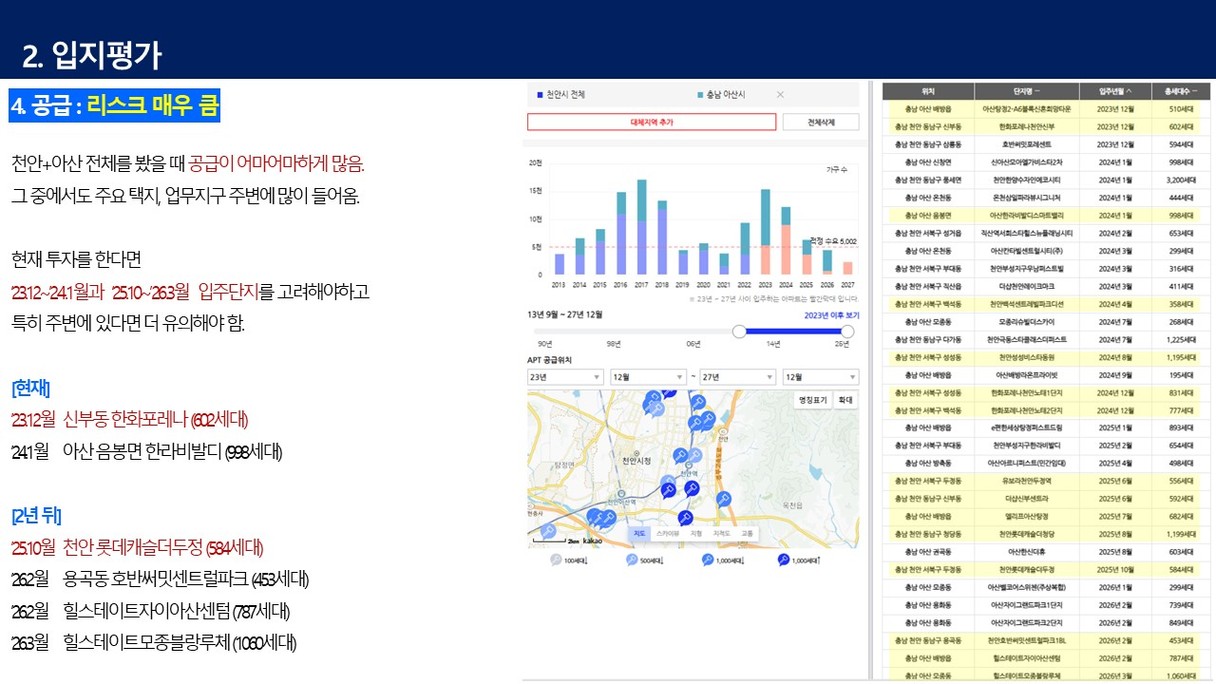Click the 4. 공급 : 리스크 매우 큼 heading
This screenshot has height=684, width=1216.
(114, 105)
